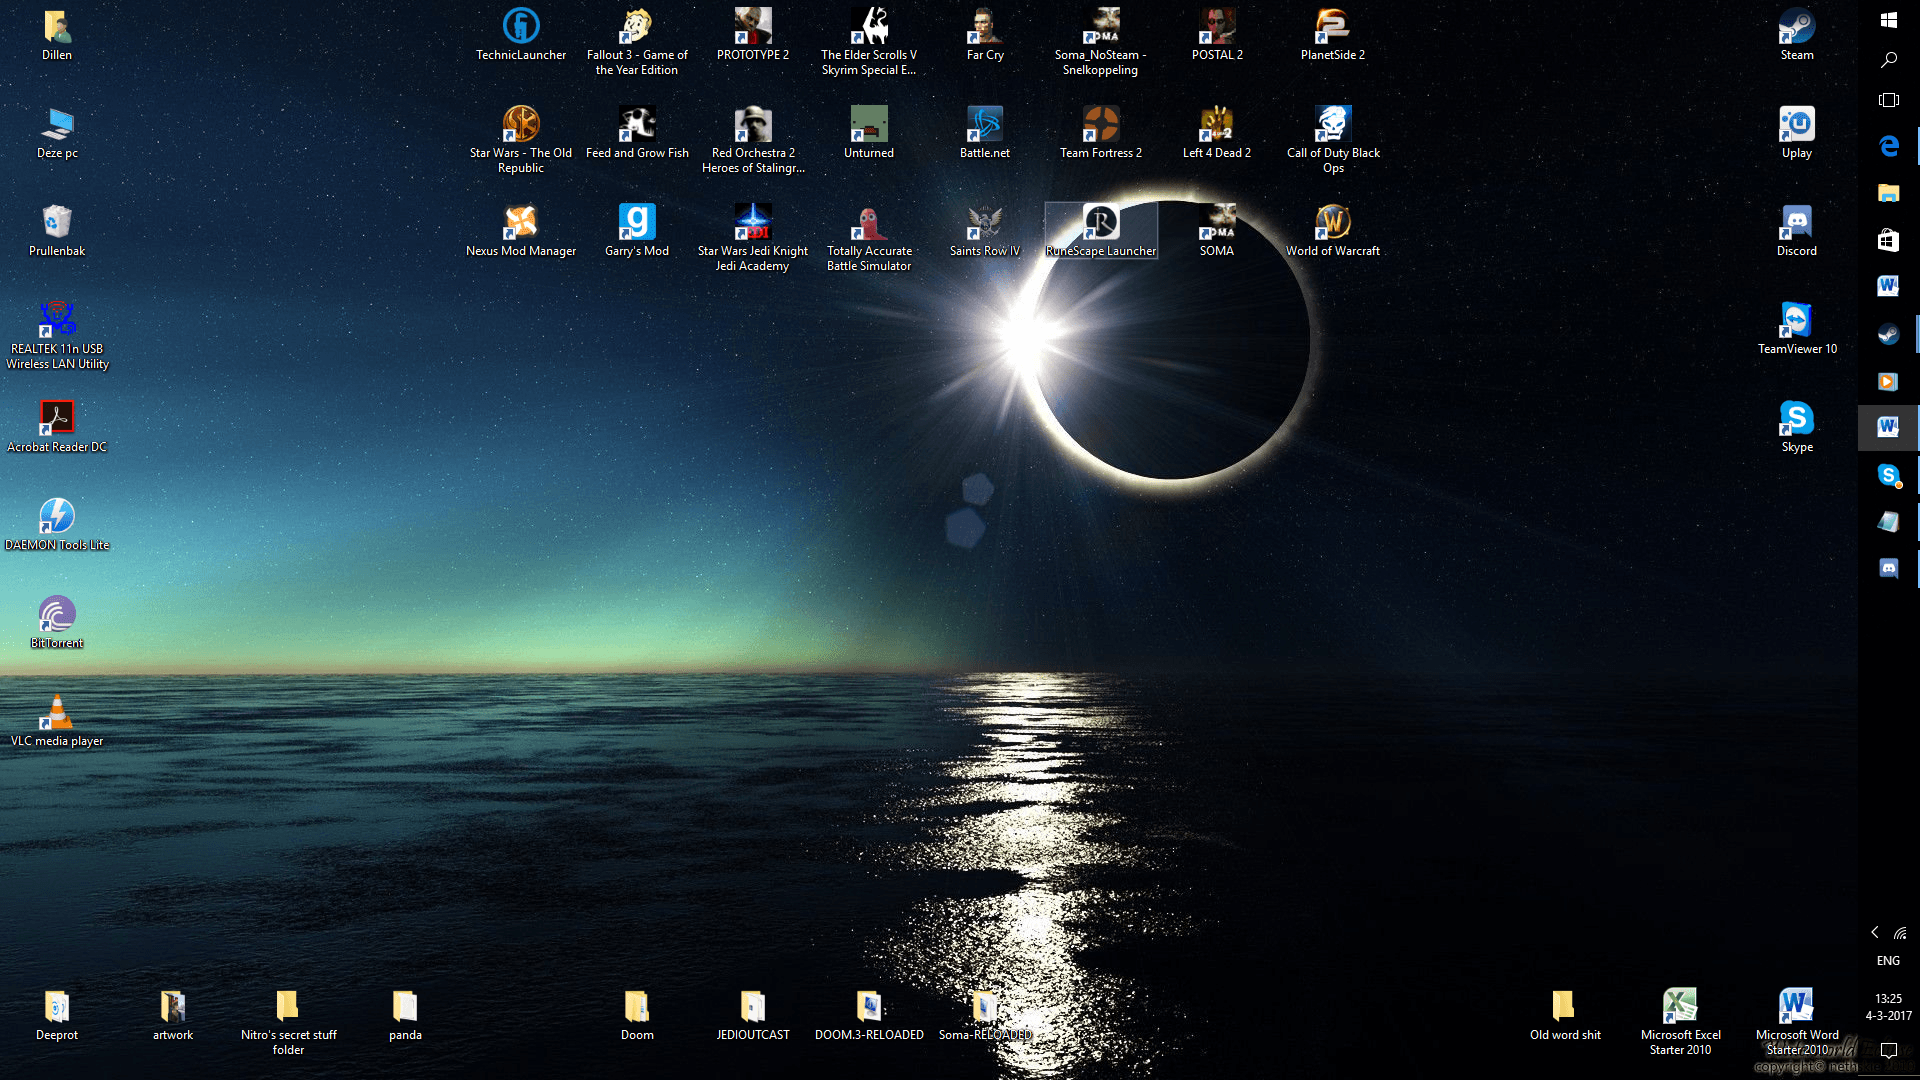Open Task View in the taskbar

coord(1888,100)
